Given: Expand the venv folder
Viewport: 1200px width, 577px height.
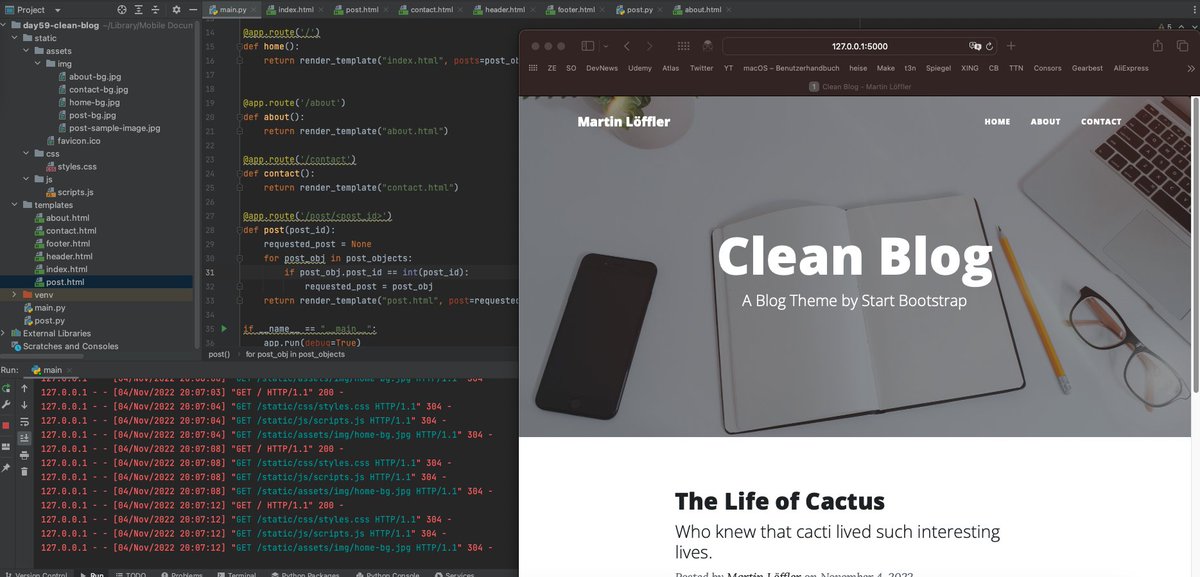Looking at the screenshot, I should pos(16,295).
